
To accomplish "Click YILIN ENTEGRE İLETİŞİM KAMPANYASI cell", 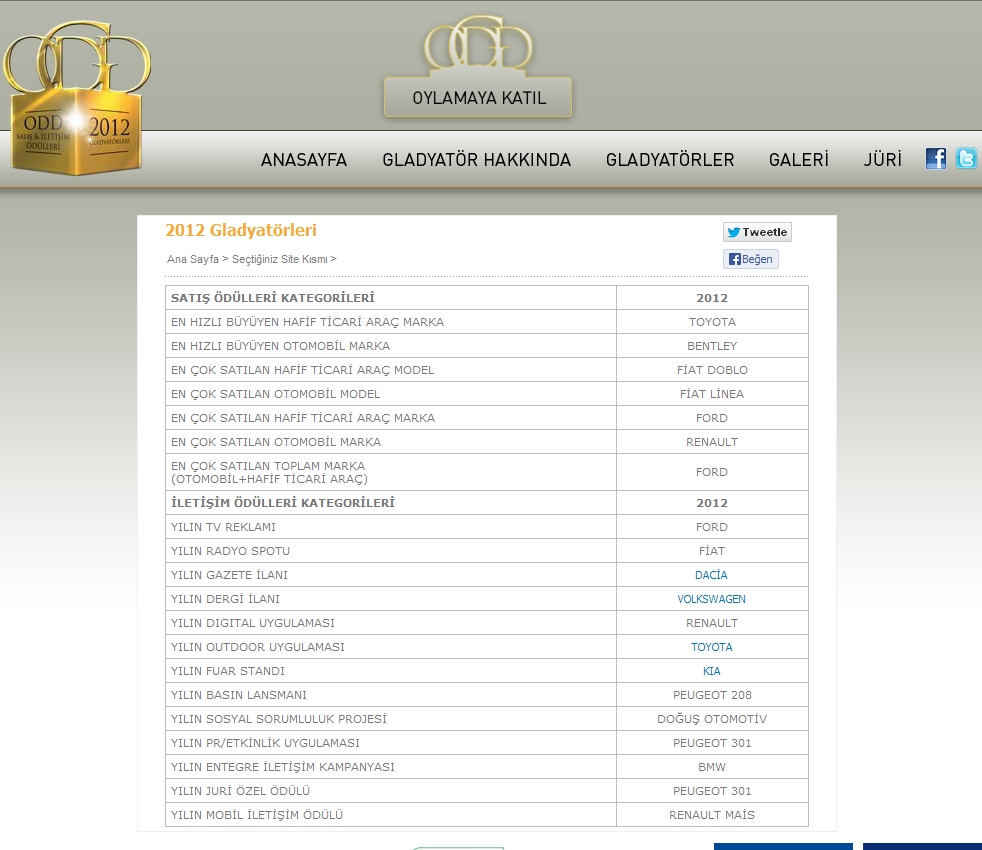I will [x=391, y=767].
